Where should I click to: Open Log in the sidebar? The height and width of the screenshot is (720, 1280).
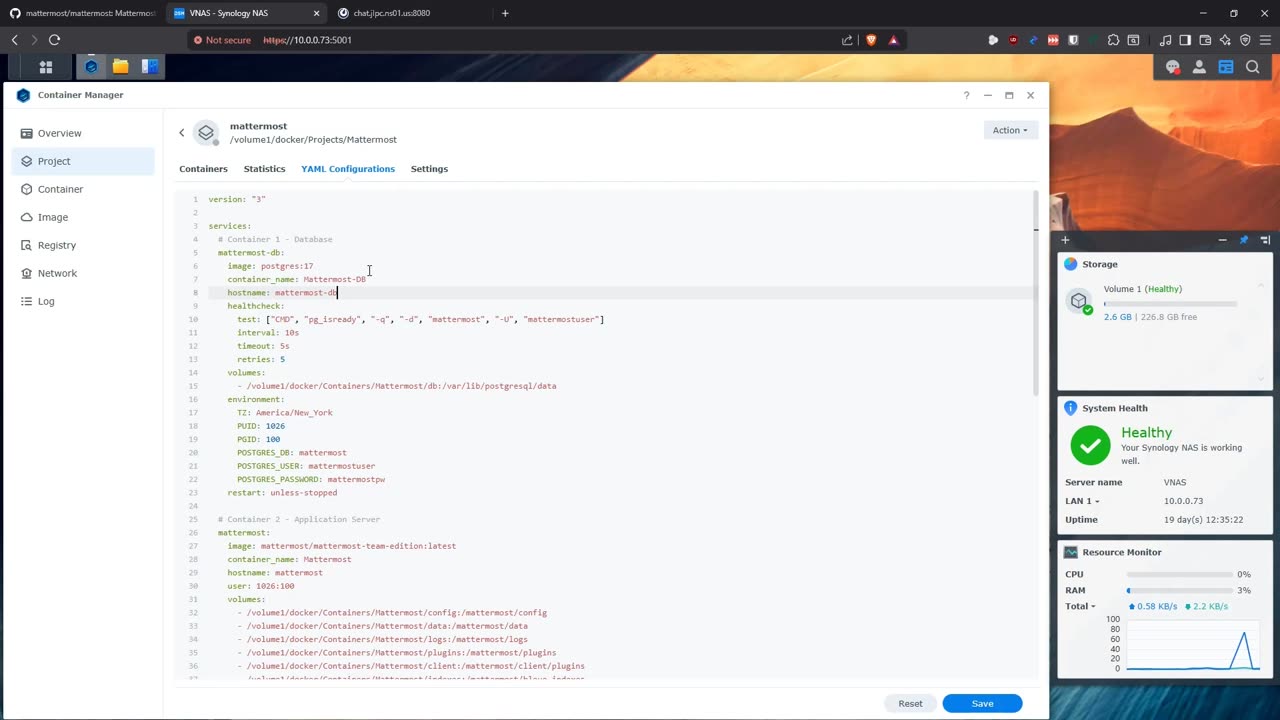pos(83,301)
